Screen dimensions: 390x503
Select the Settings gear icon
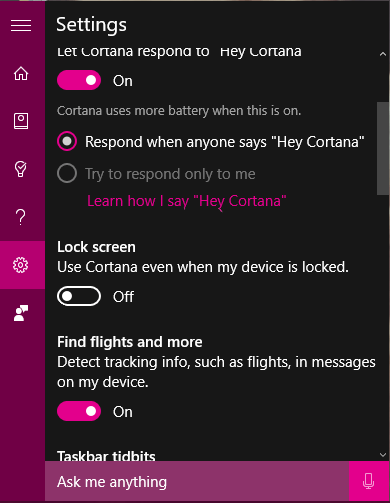click(21, 265)
